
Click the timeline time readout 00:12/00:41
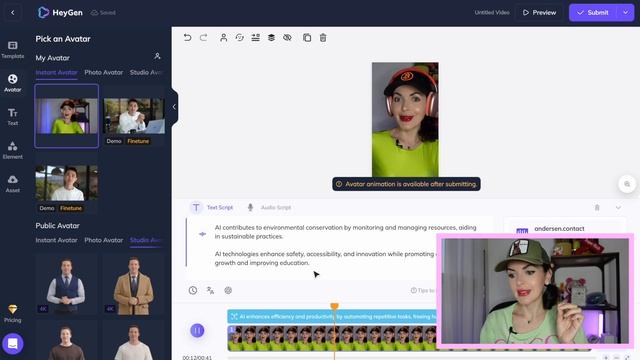click(197, 358)
